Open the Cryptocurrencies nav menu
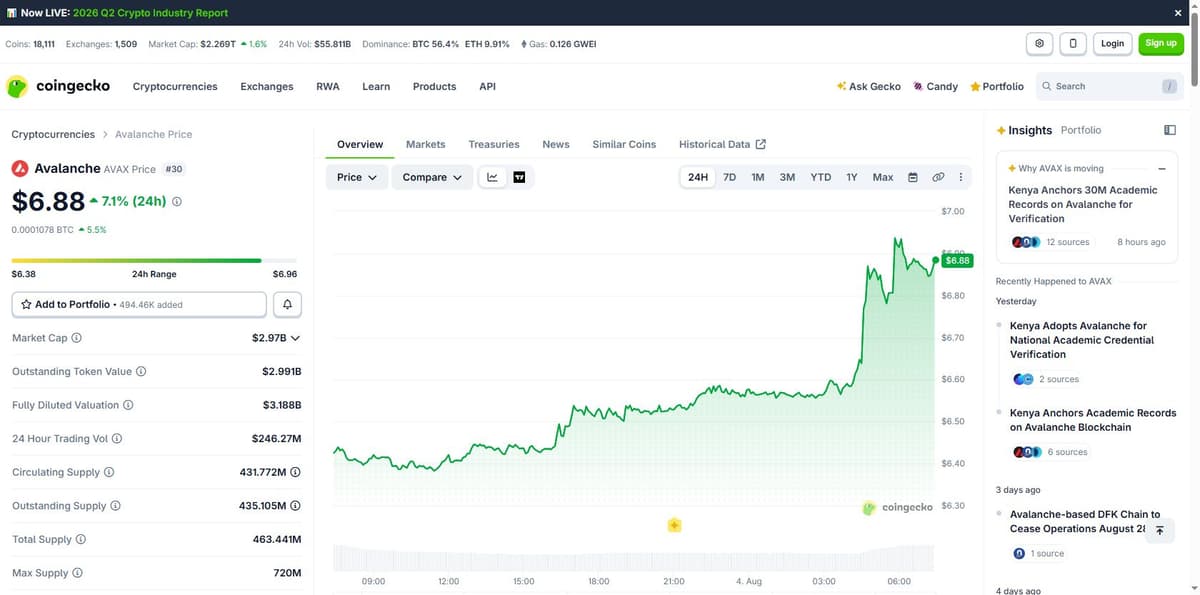1200x595 pixels. pos(175,86)
